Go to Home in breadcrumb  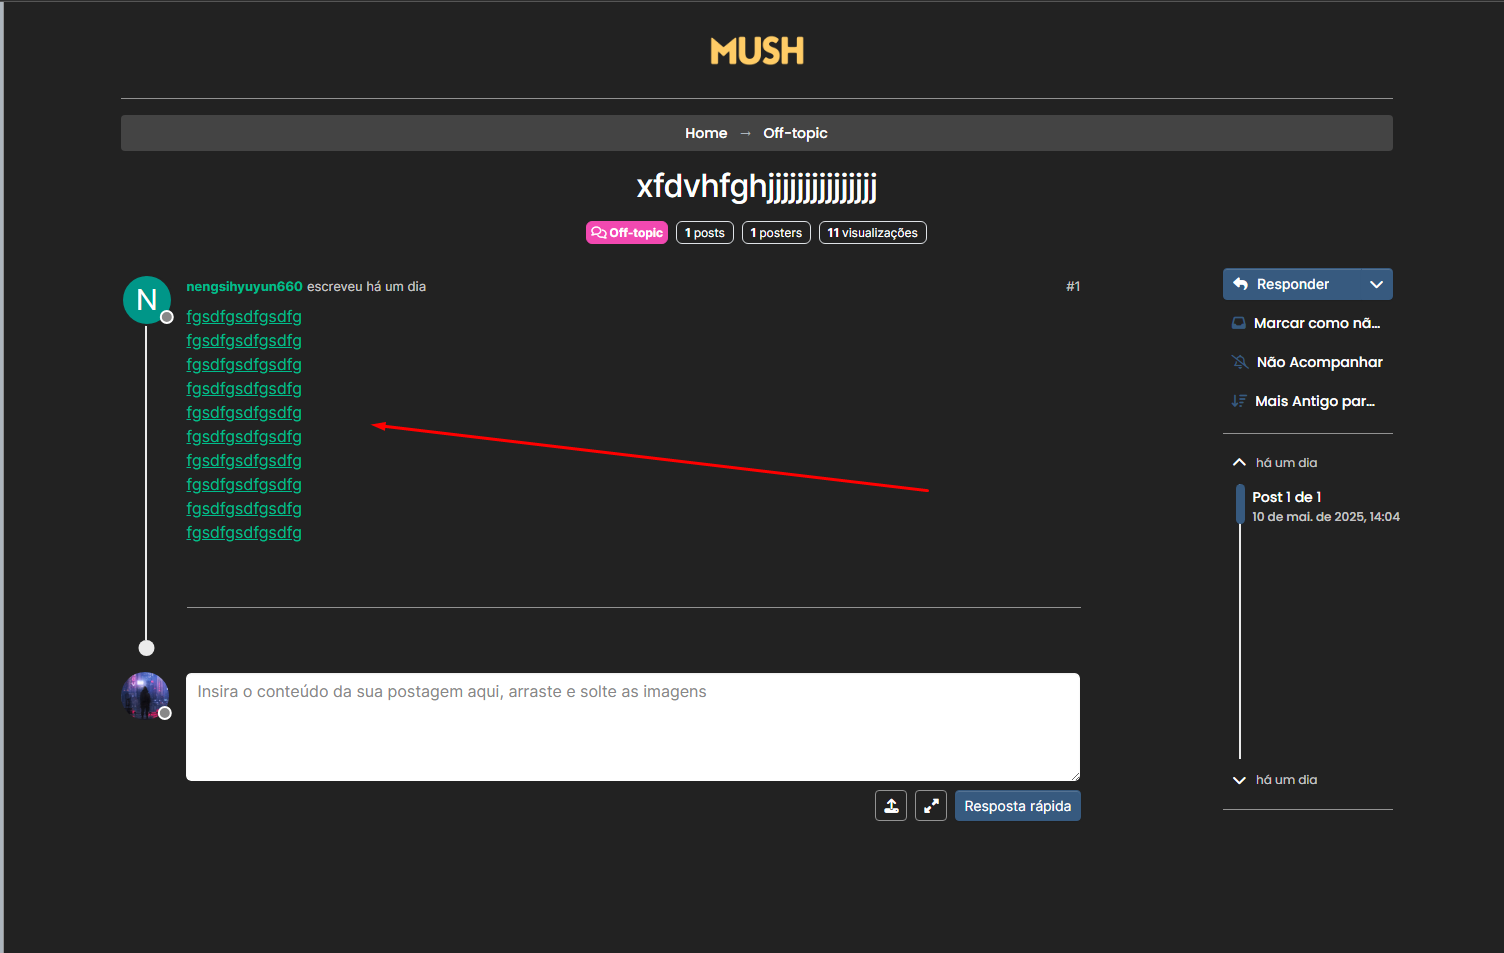point(706,133)
